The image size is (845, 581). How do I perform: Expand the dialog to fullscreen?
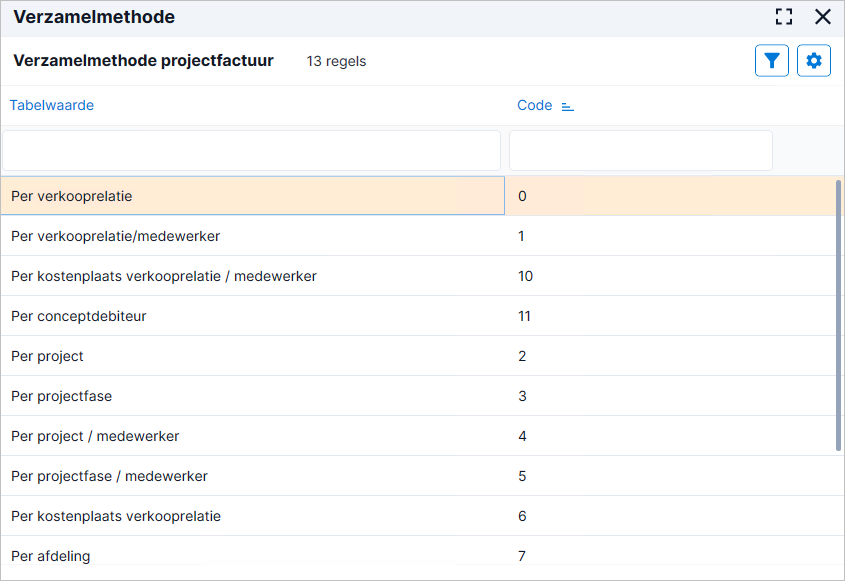point(784,17)
